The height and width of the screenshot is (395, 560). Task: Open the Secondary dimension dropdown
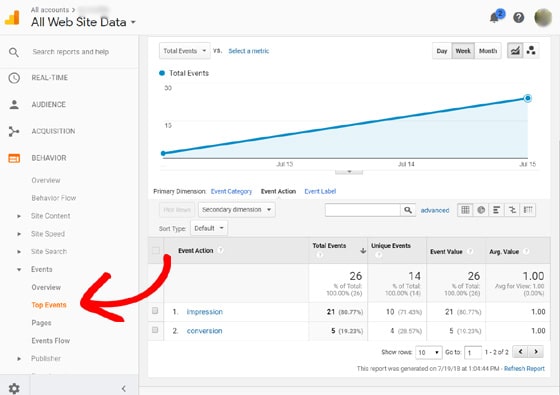pos(236,210)
